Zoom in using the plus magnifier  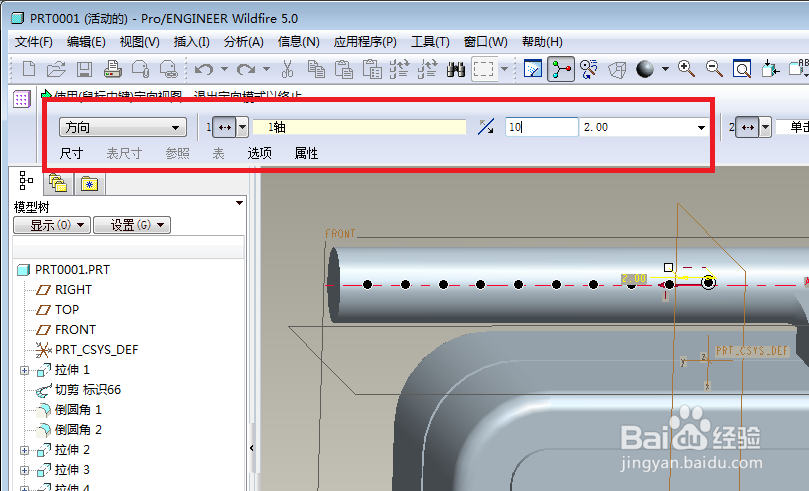pyautogui.click(x=686, y=69)
